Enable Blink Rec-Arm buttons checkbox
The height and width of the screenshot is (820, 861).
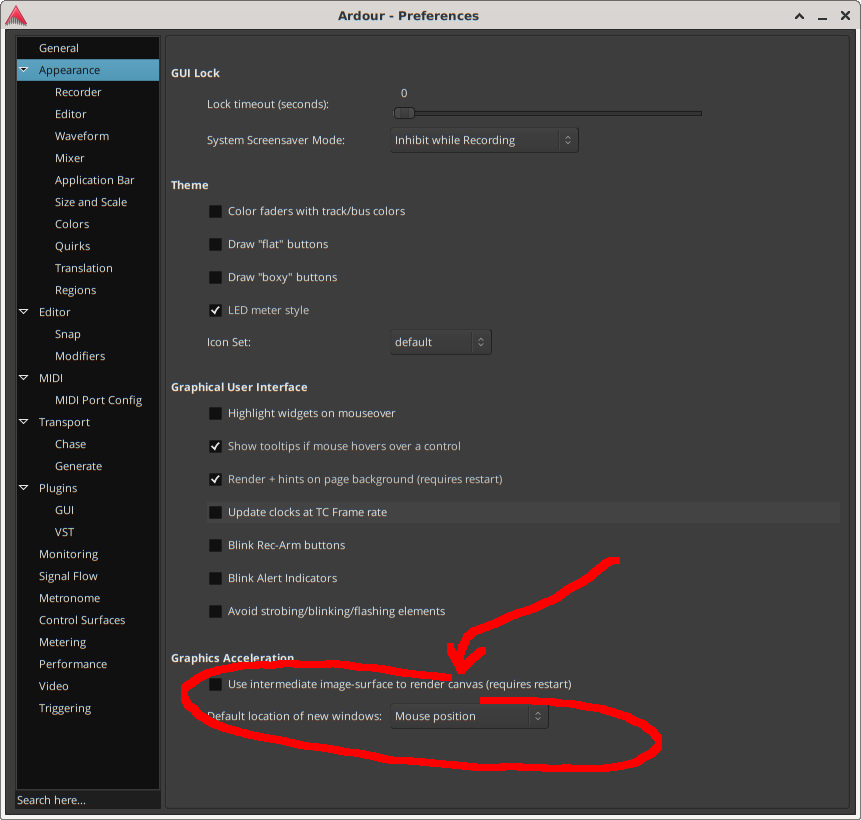coord(215,545)
